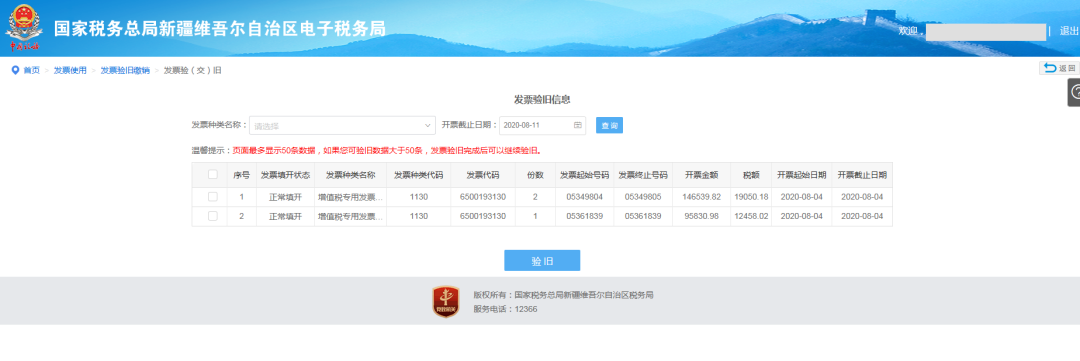This screenshot has width=1080, height=361.
Task: Click the 首页 breadcrumb link
Action: (32, 70)
